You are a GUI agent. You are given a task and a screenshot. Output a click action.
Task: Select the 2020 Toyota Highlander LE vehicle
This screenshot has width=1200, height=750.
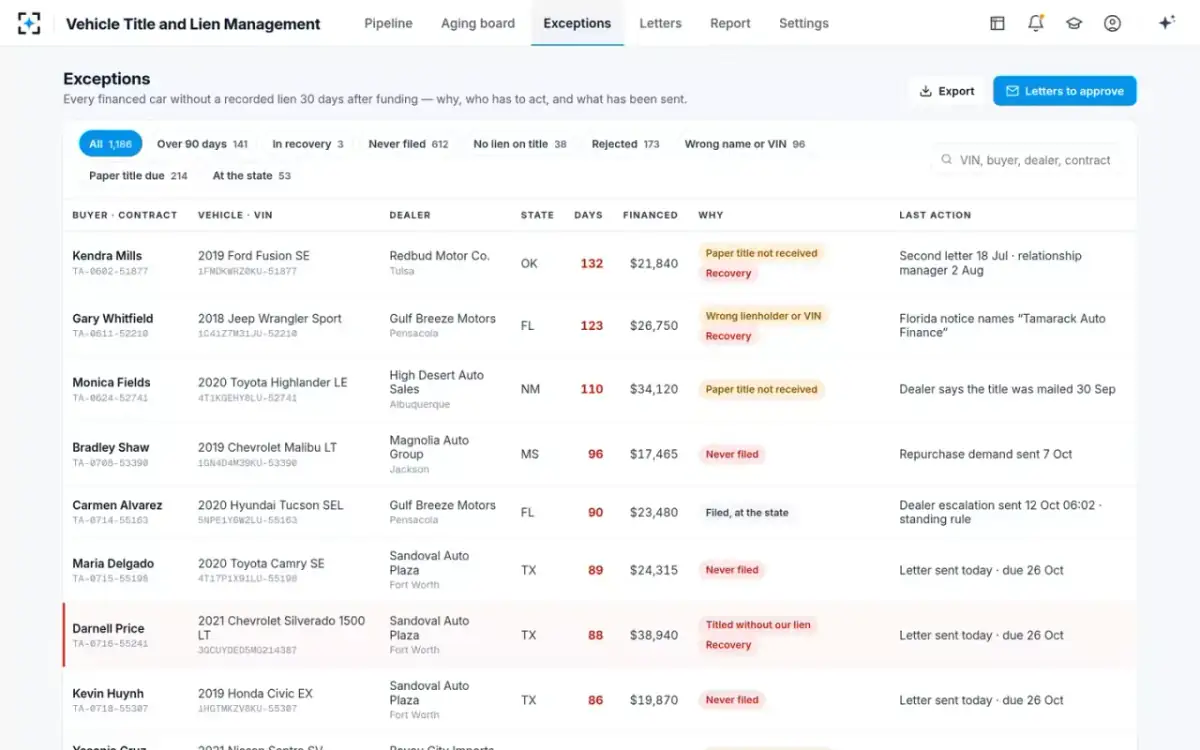click(273, 382)
